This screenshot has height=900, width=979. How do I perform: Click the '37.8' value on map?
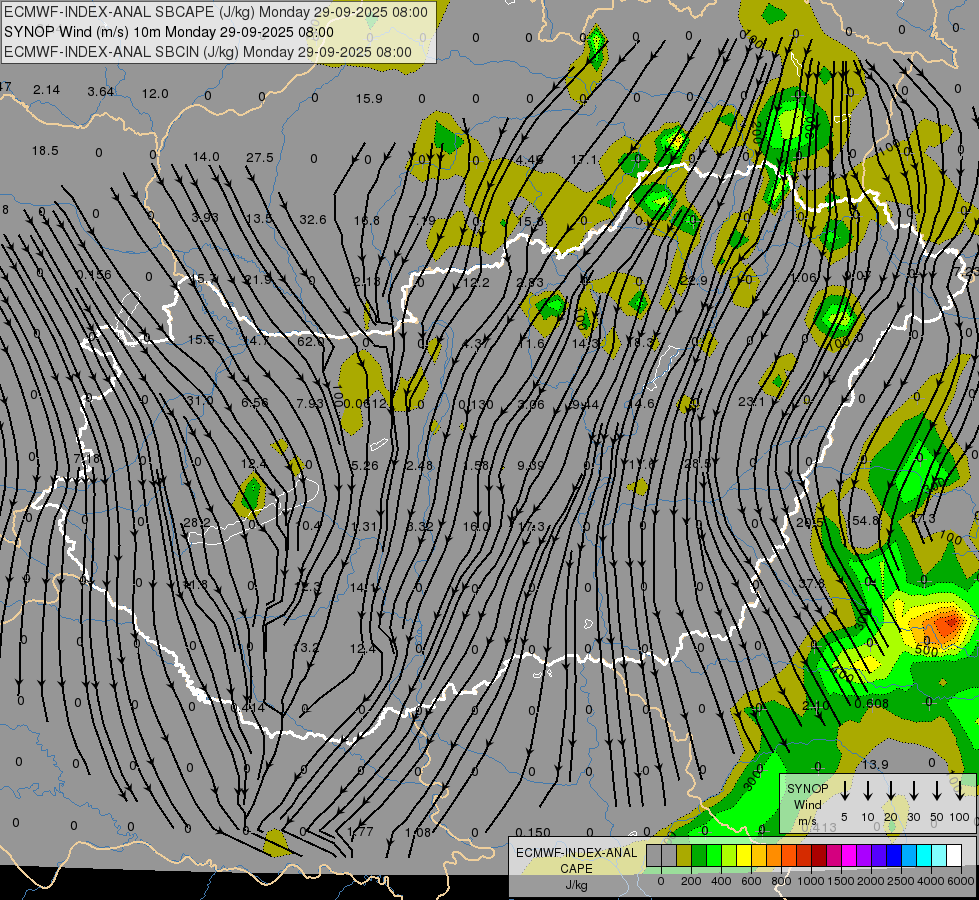point(812,583)
